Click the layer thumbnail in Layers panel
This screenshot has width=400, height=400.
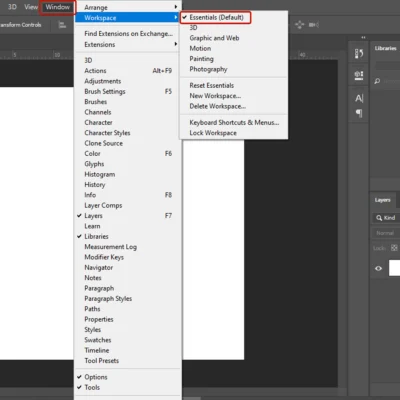point(394,268)
